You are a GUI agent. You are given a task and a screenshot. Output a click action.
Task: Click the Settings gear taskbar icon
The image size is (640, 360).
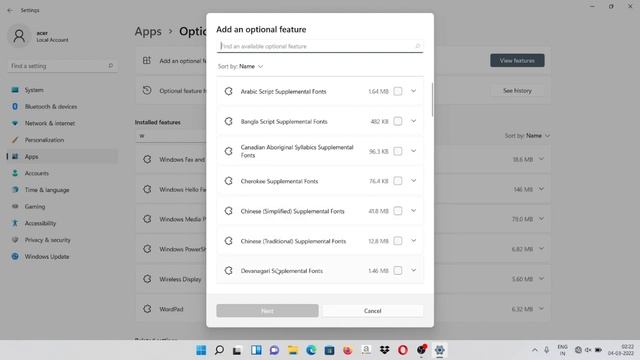(x=440, y=350)
